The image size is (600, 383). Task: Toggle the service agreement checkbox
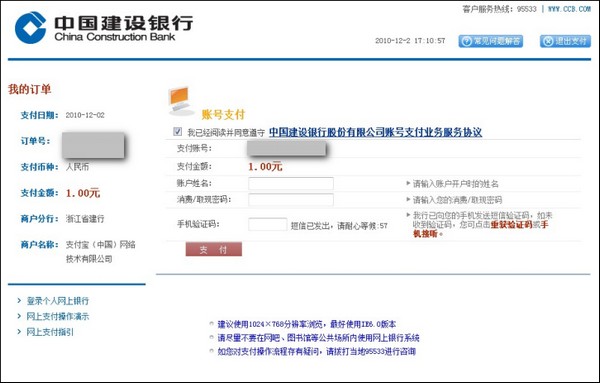point(178,132)
